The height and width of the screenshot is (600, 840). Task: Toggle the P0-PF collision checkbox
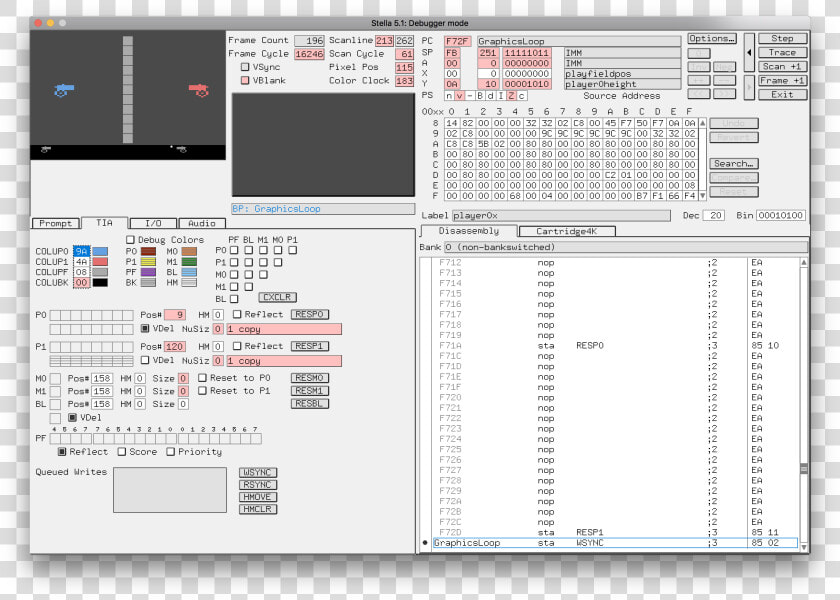[234, 250]
